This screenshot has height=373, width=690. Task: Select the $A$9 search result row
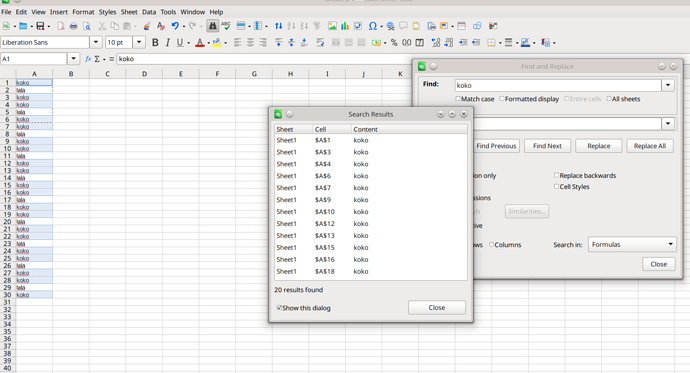click(x=371, y=200)
